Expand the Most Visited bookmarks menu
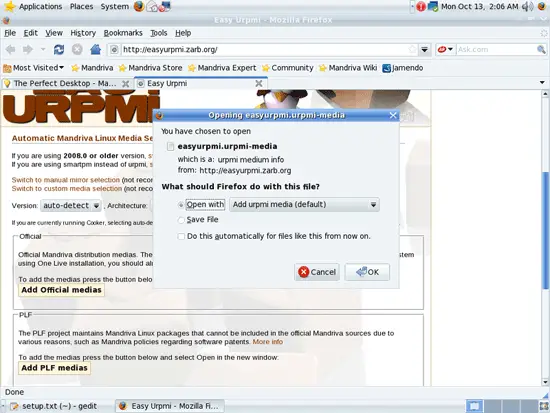Image resolution: width=550 pixels, height=413 pixels. point(34,68)
